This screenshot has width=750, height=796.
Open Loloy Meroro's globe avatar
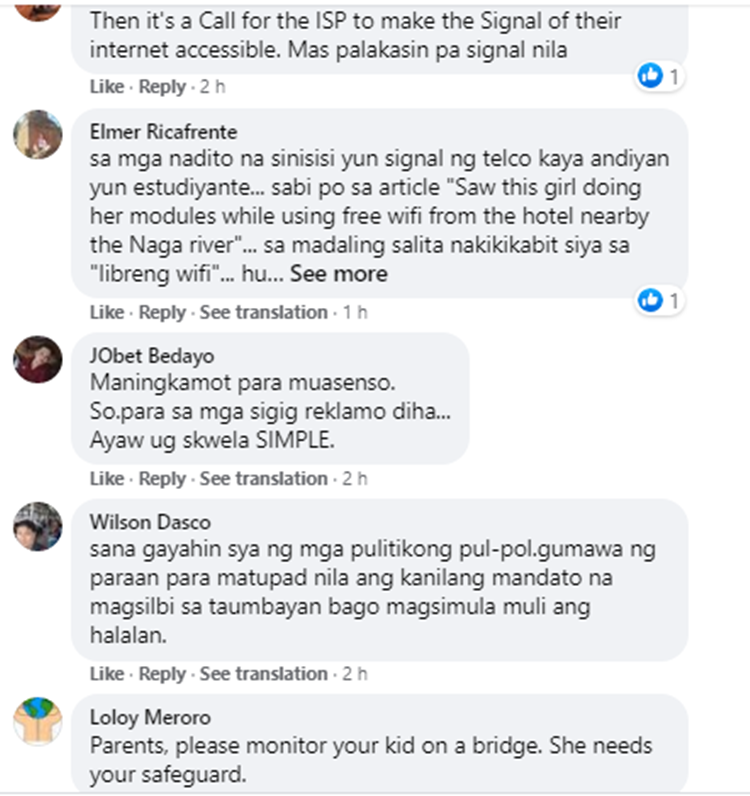tap(38, 721)
